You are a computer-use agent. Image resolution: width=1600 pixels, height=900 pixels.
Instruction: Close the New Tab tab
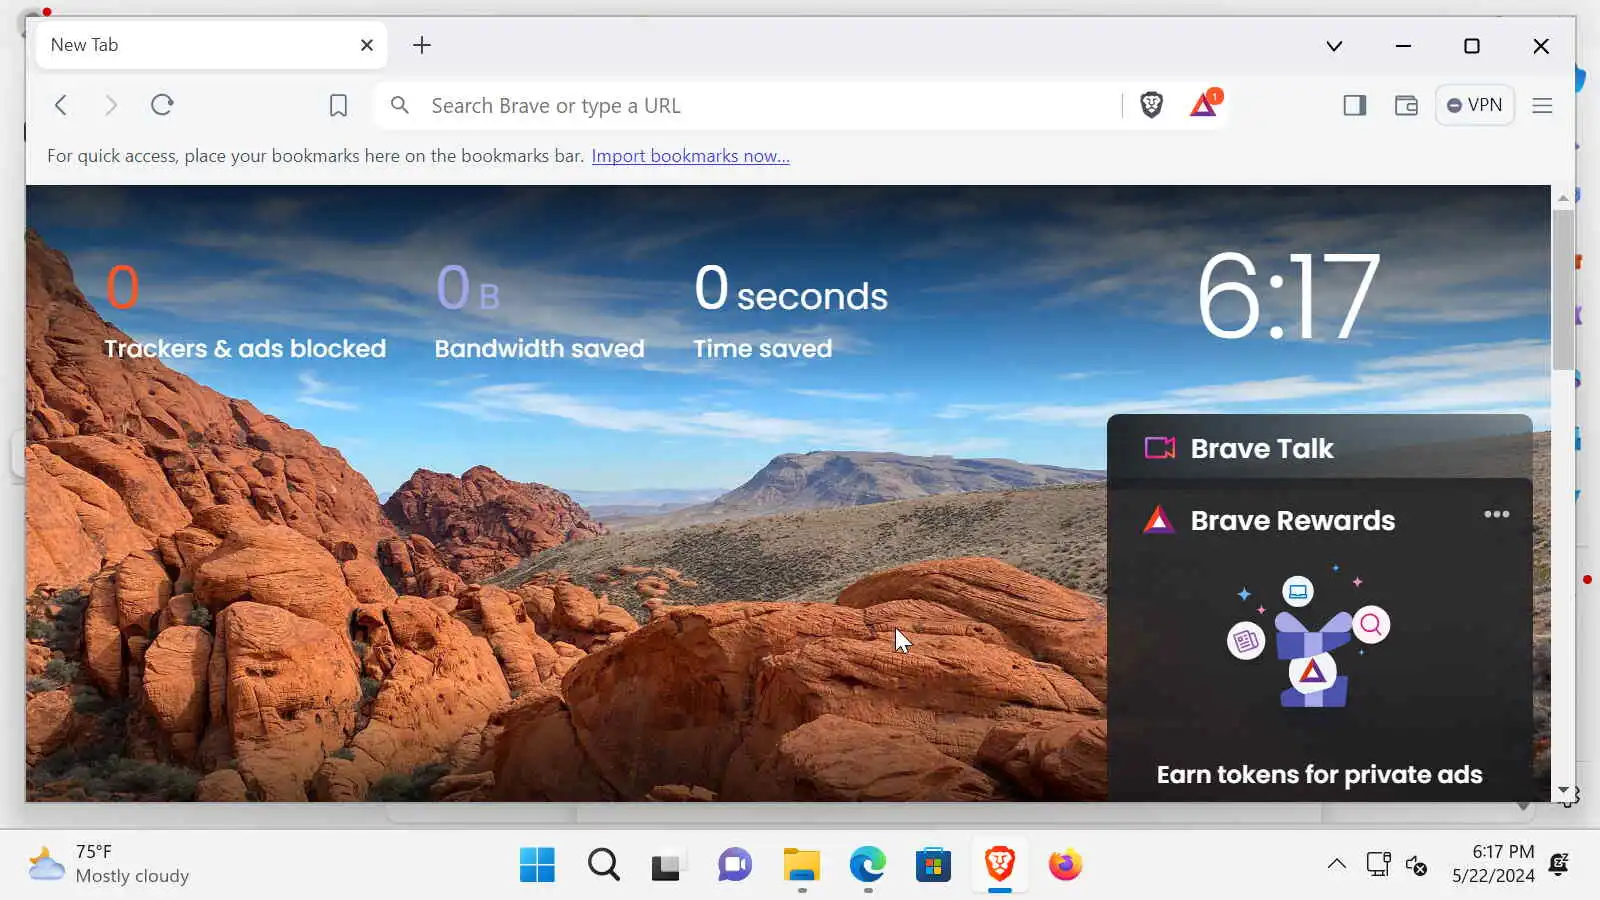[367, 45]
